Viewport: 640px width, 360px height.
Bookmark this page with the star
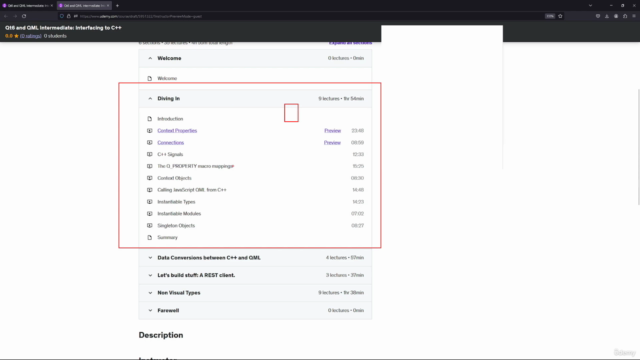(x=560, y=16)
